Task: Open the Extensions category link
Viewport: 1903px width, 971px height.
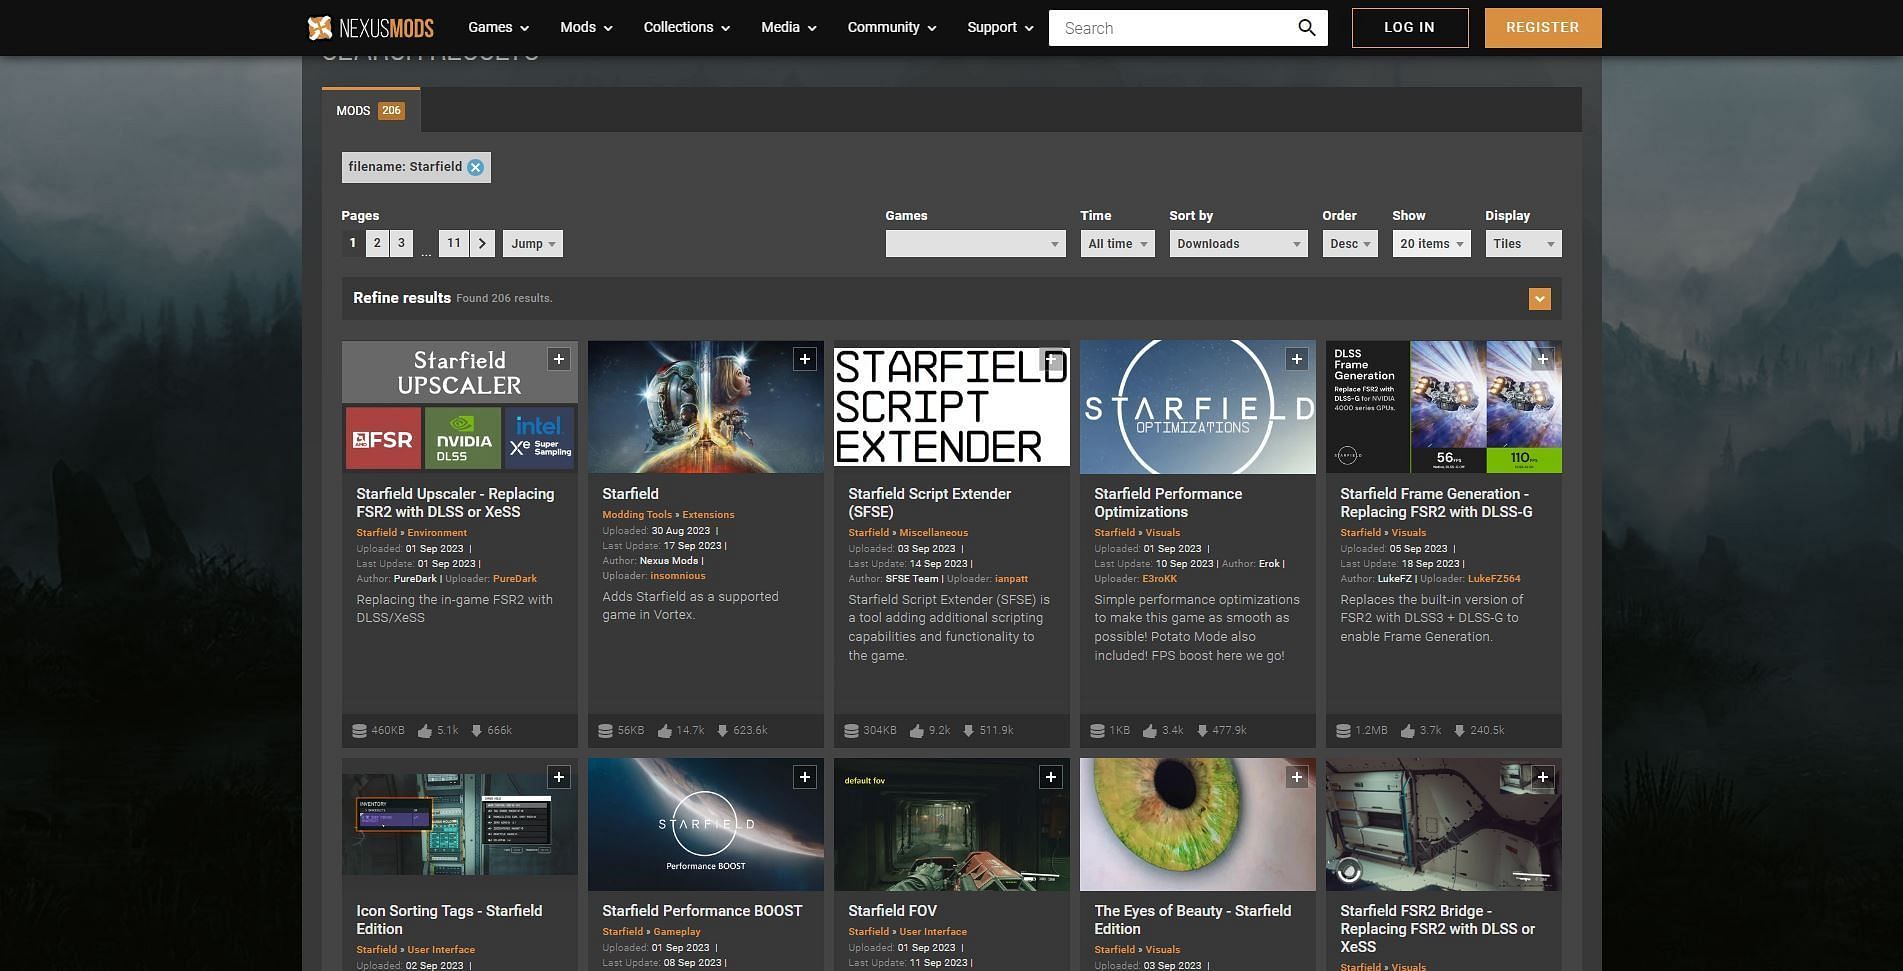Action: point(708,515)
